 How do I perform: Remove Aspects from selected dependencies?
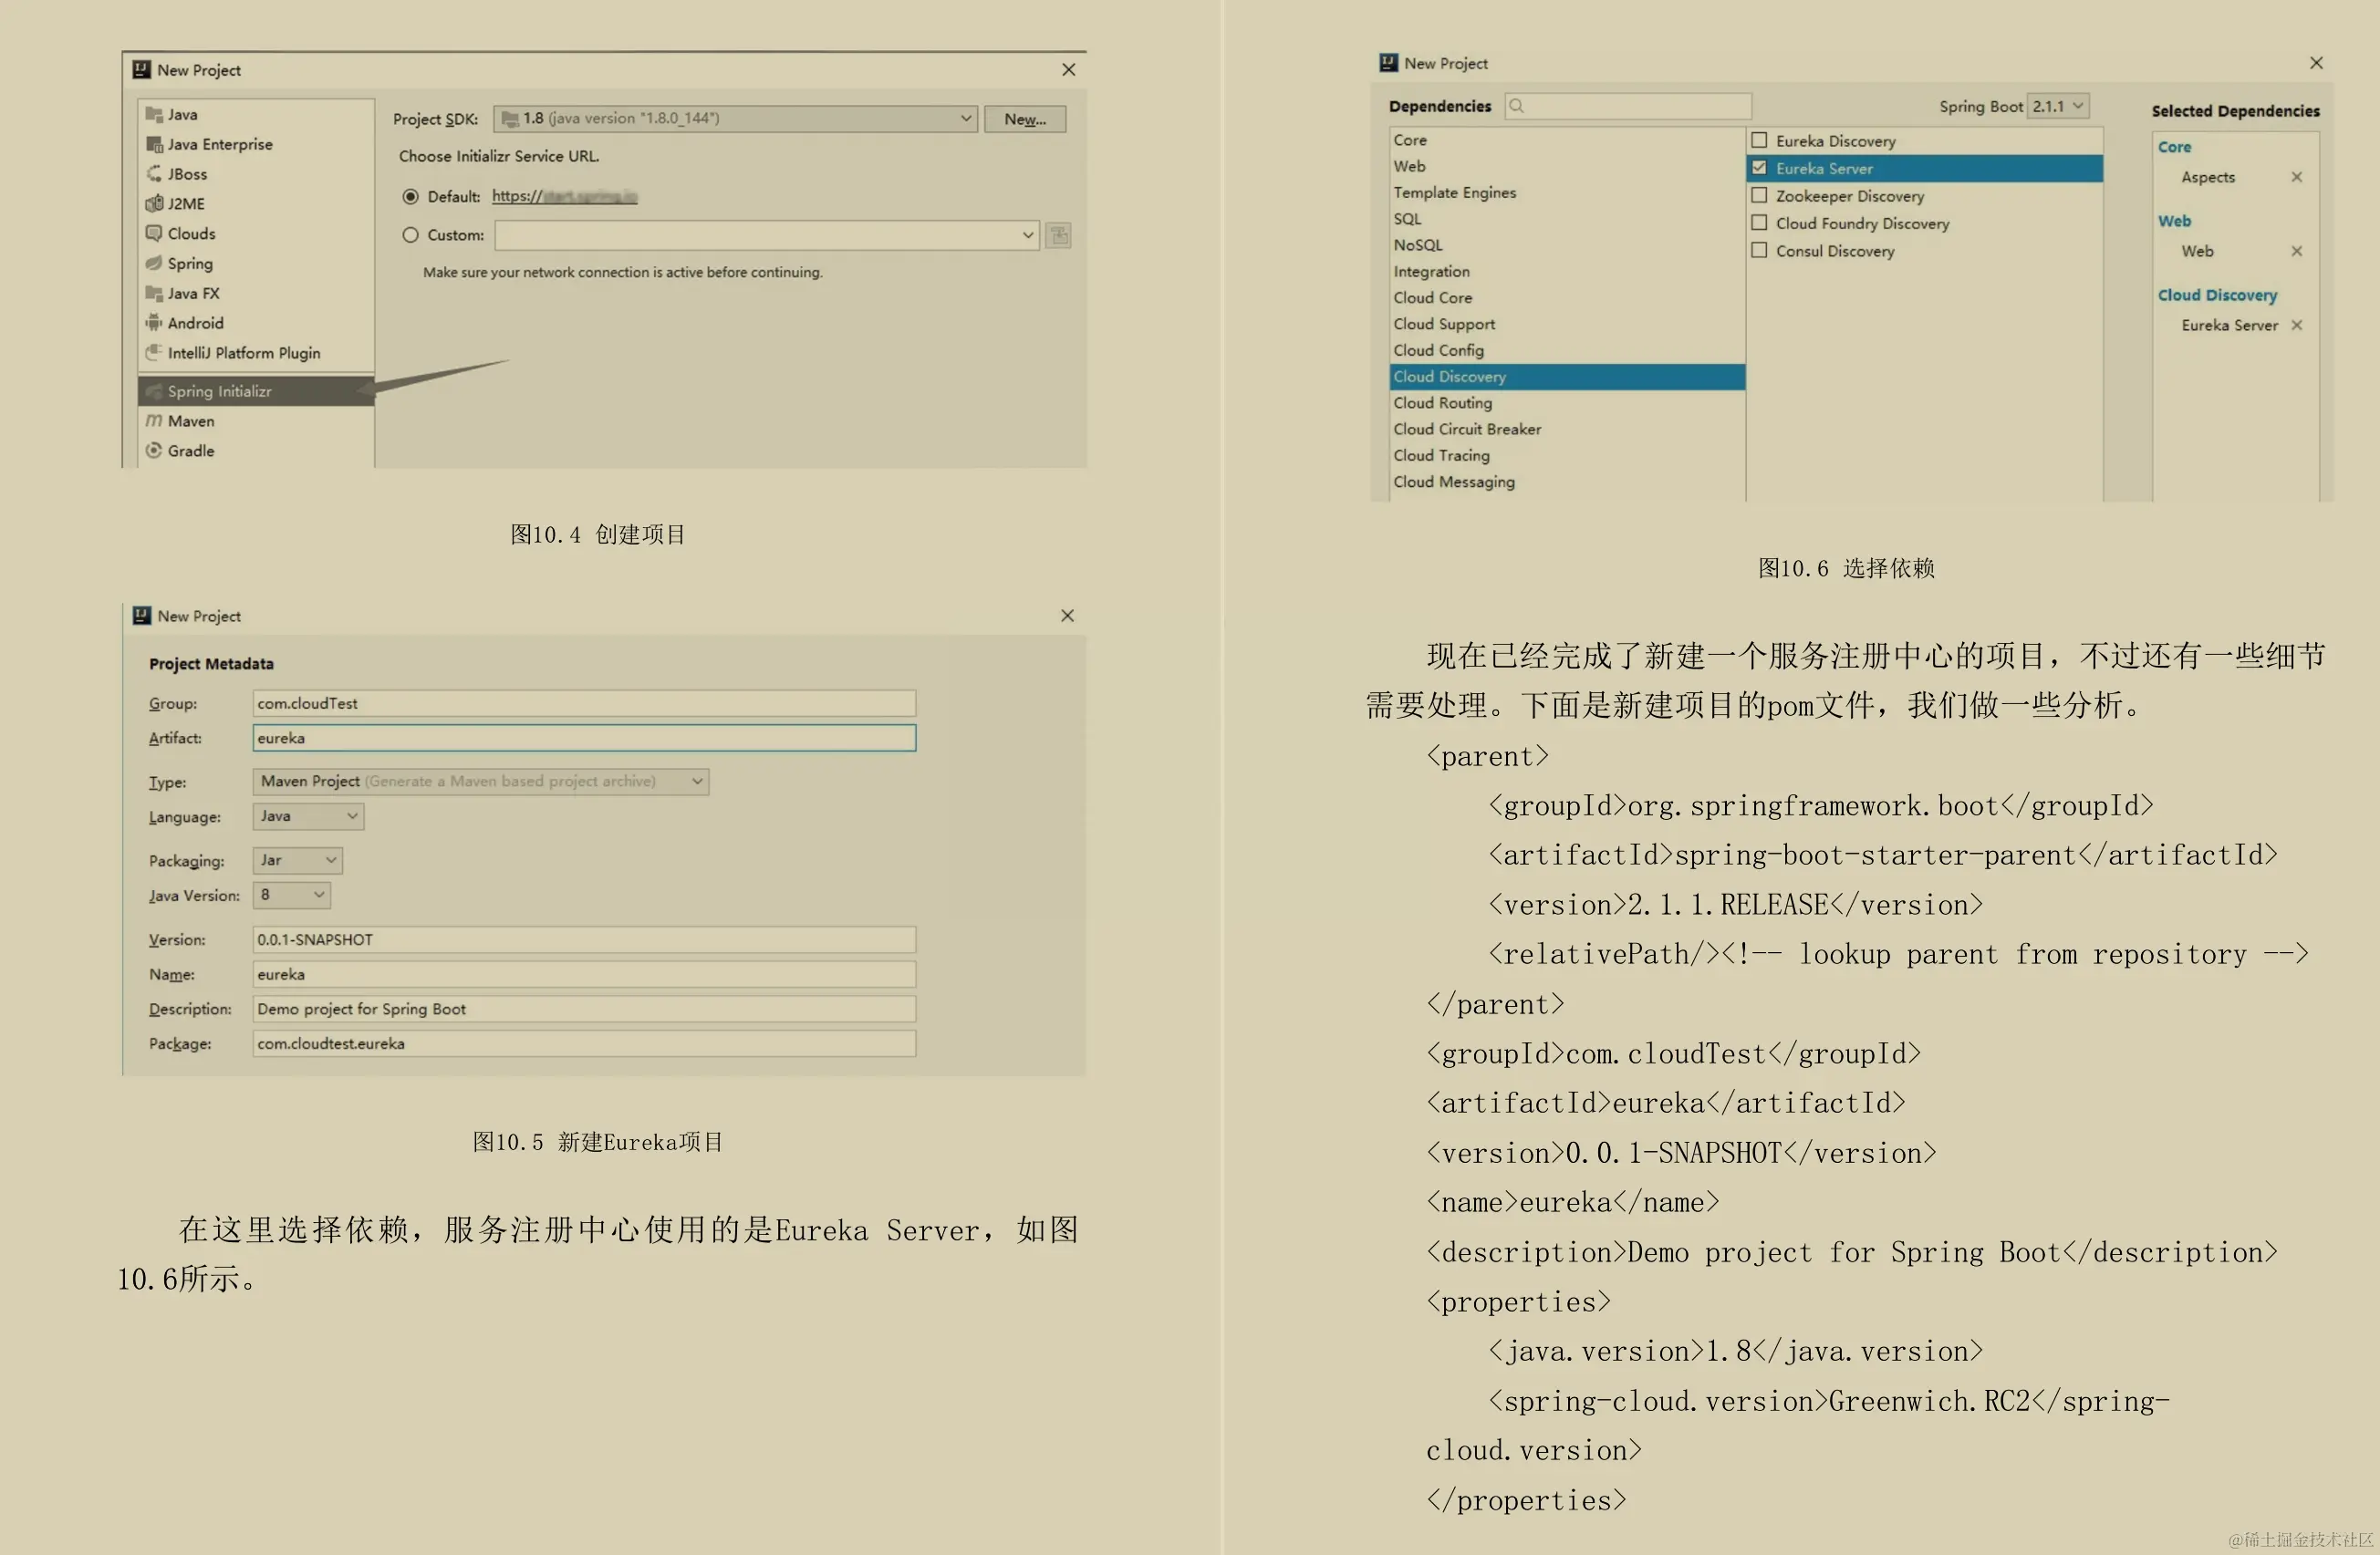(x=2297, y=177)
